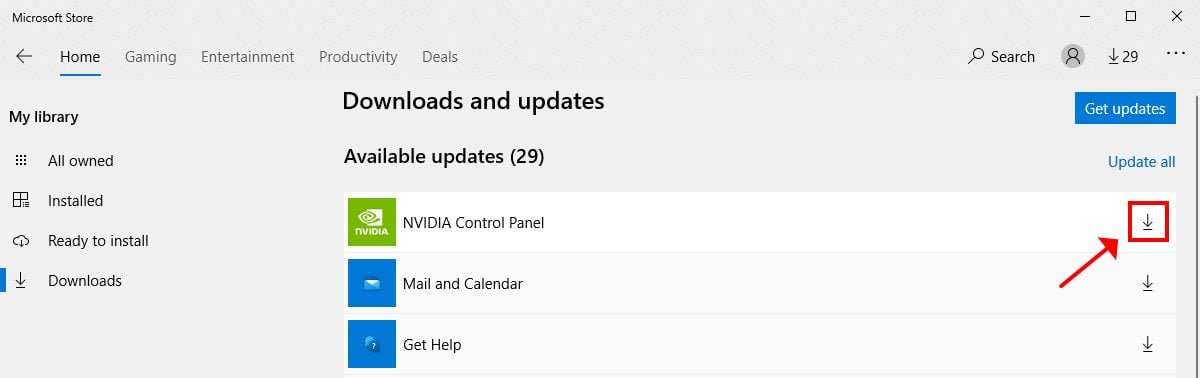The width and height of the screenshot is (1200, 378).
Task: Open the See more ellipsis menu
Action: click(1176, 56)
